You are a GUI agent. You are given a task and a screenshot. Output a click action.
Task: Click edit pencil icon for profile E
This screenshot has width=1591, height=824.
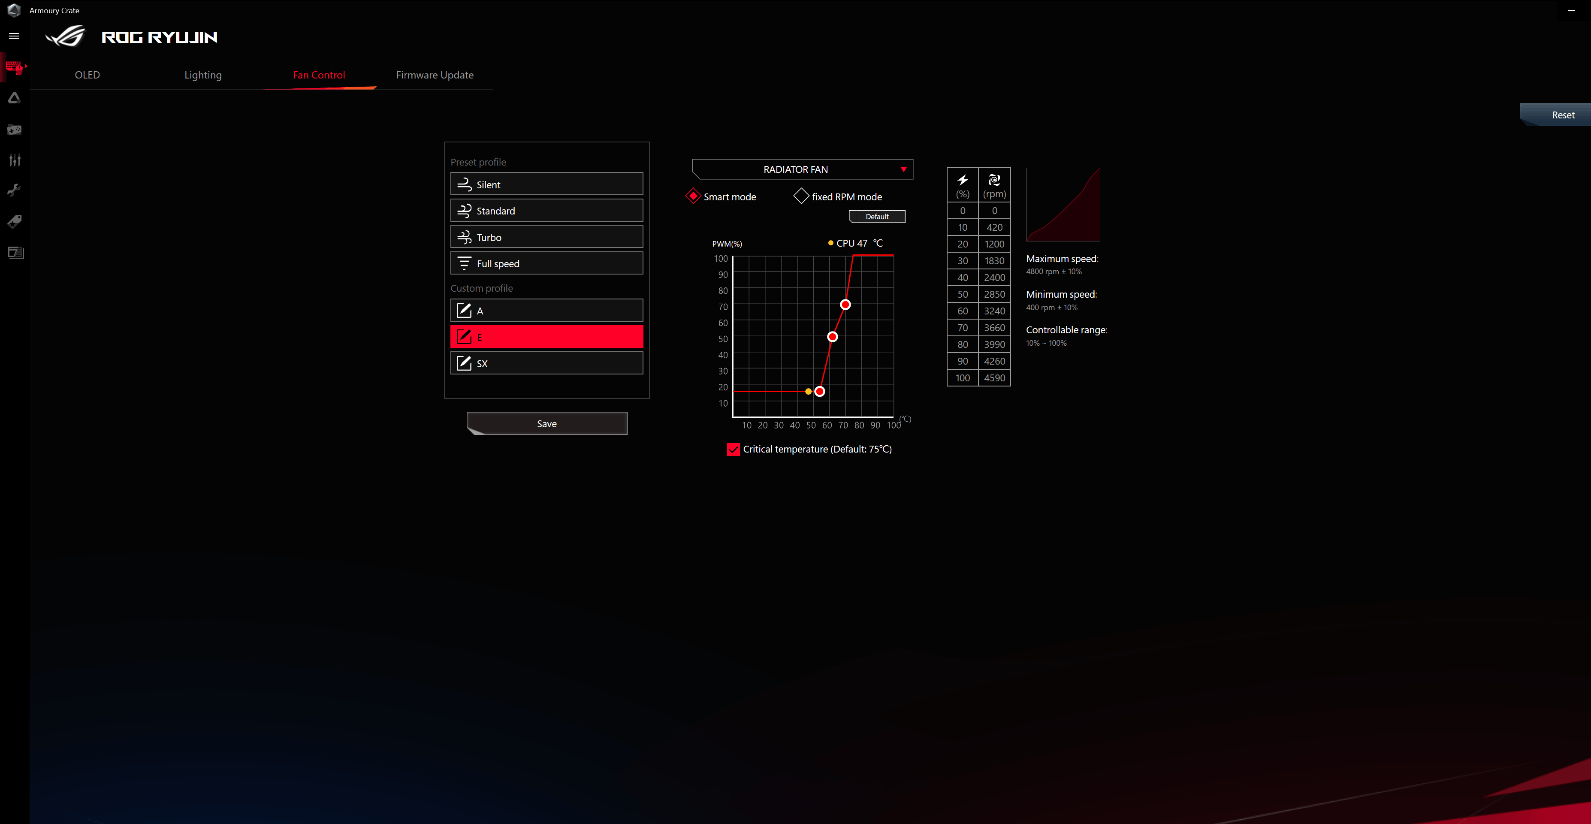464,337
